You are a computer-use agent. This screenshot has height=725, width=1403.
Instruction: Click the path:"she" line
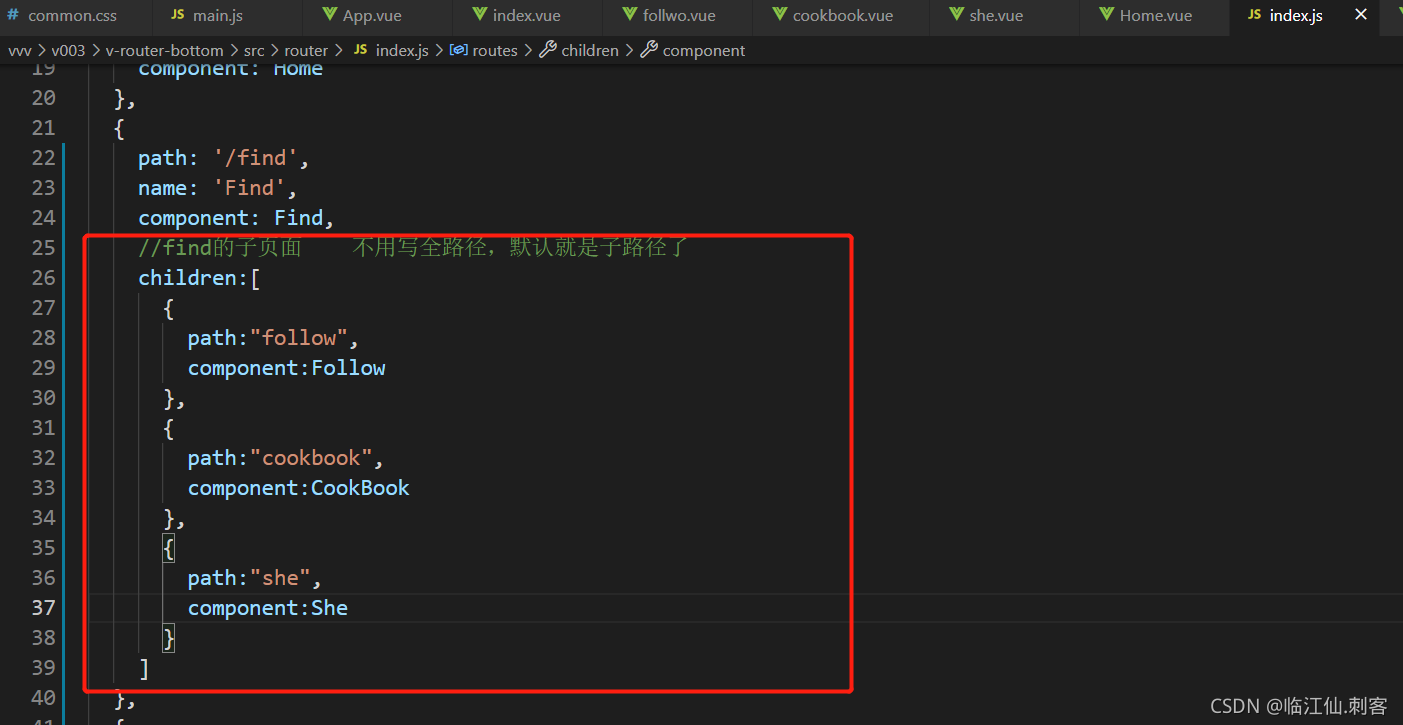pos(255,578)
